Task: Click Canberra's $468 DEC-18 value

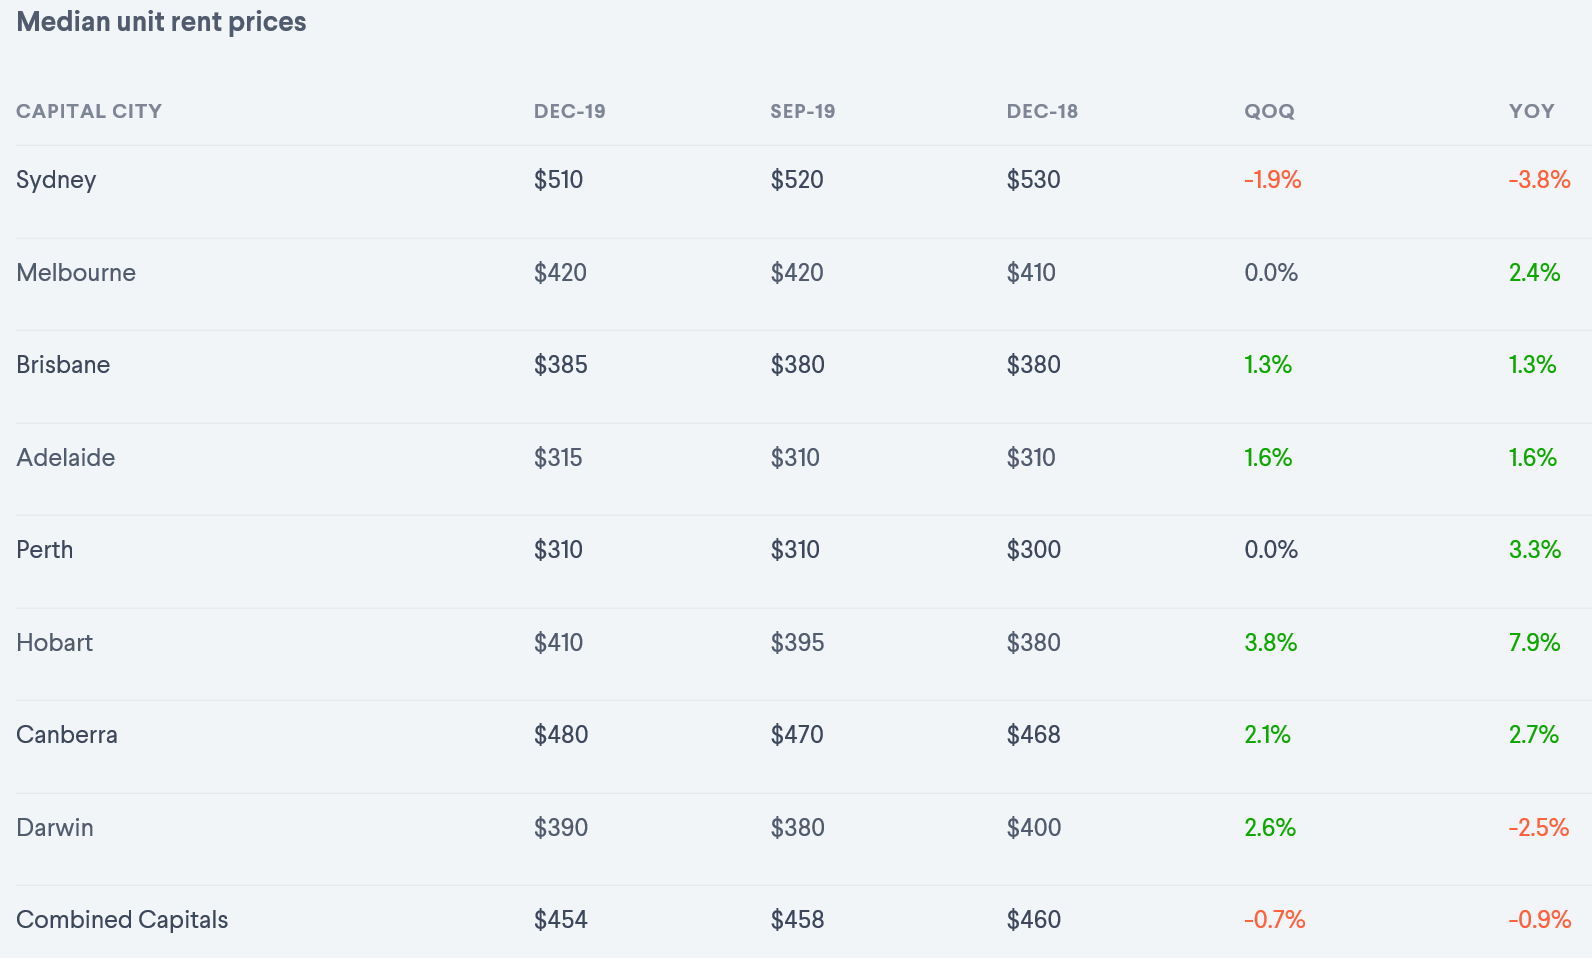Action: point(1033,735)
